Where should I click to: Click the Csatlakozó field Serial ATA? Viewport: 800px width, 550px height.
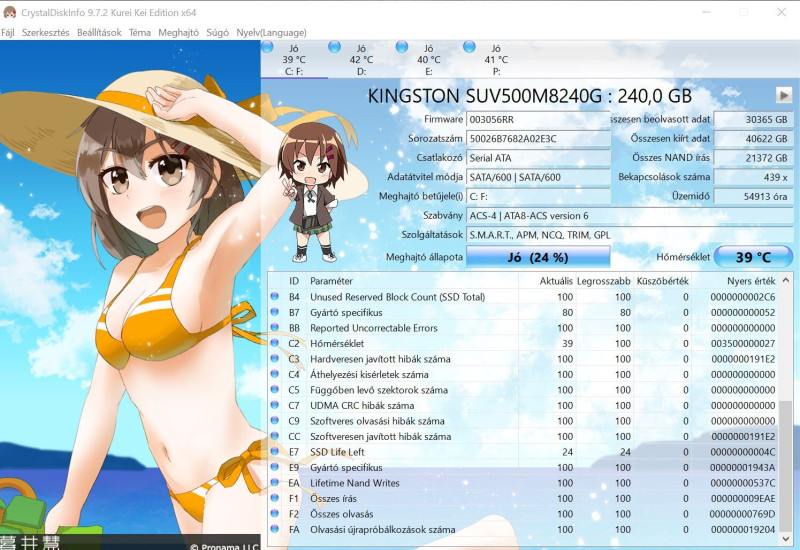coord(538,158)
